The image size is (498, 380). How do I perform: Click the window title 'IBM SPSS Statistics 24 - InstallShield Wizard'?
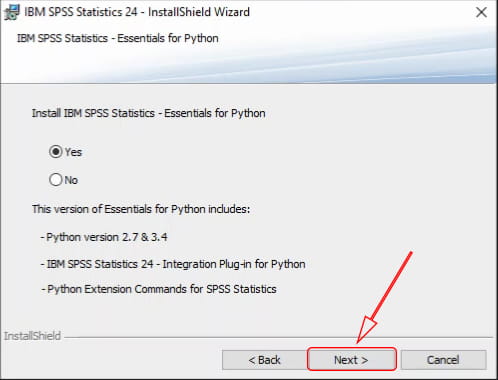tap(137, 12)
